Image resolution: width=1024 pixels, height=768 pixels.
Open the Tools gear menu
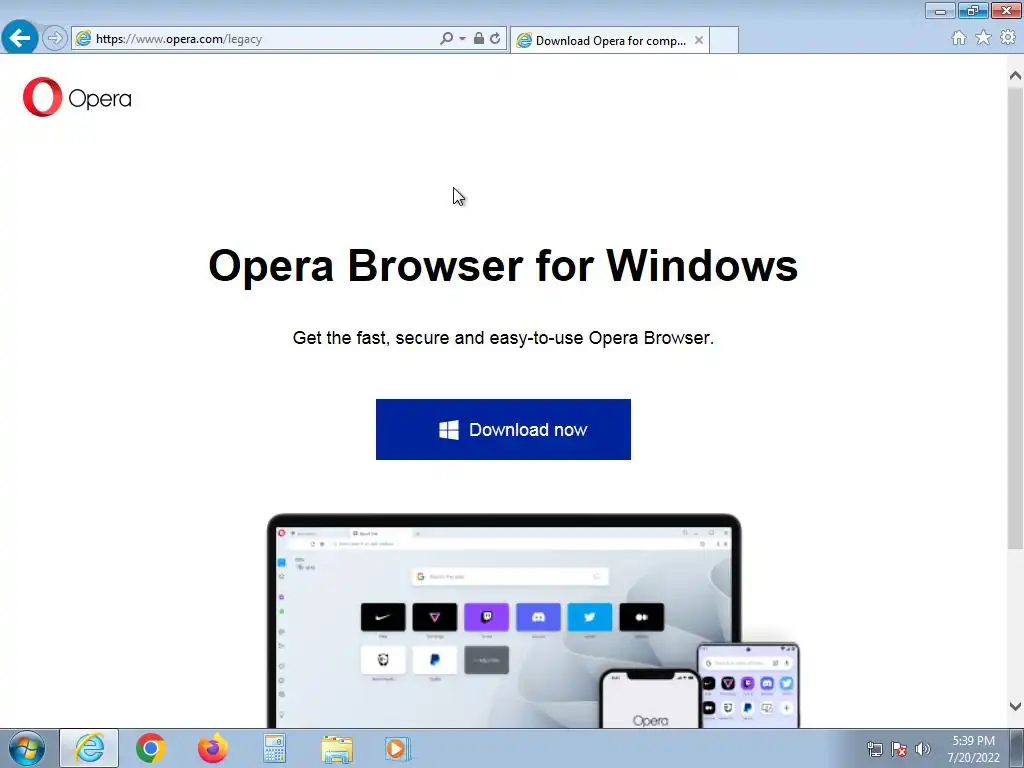tap(1008, 38)
